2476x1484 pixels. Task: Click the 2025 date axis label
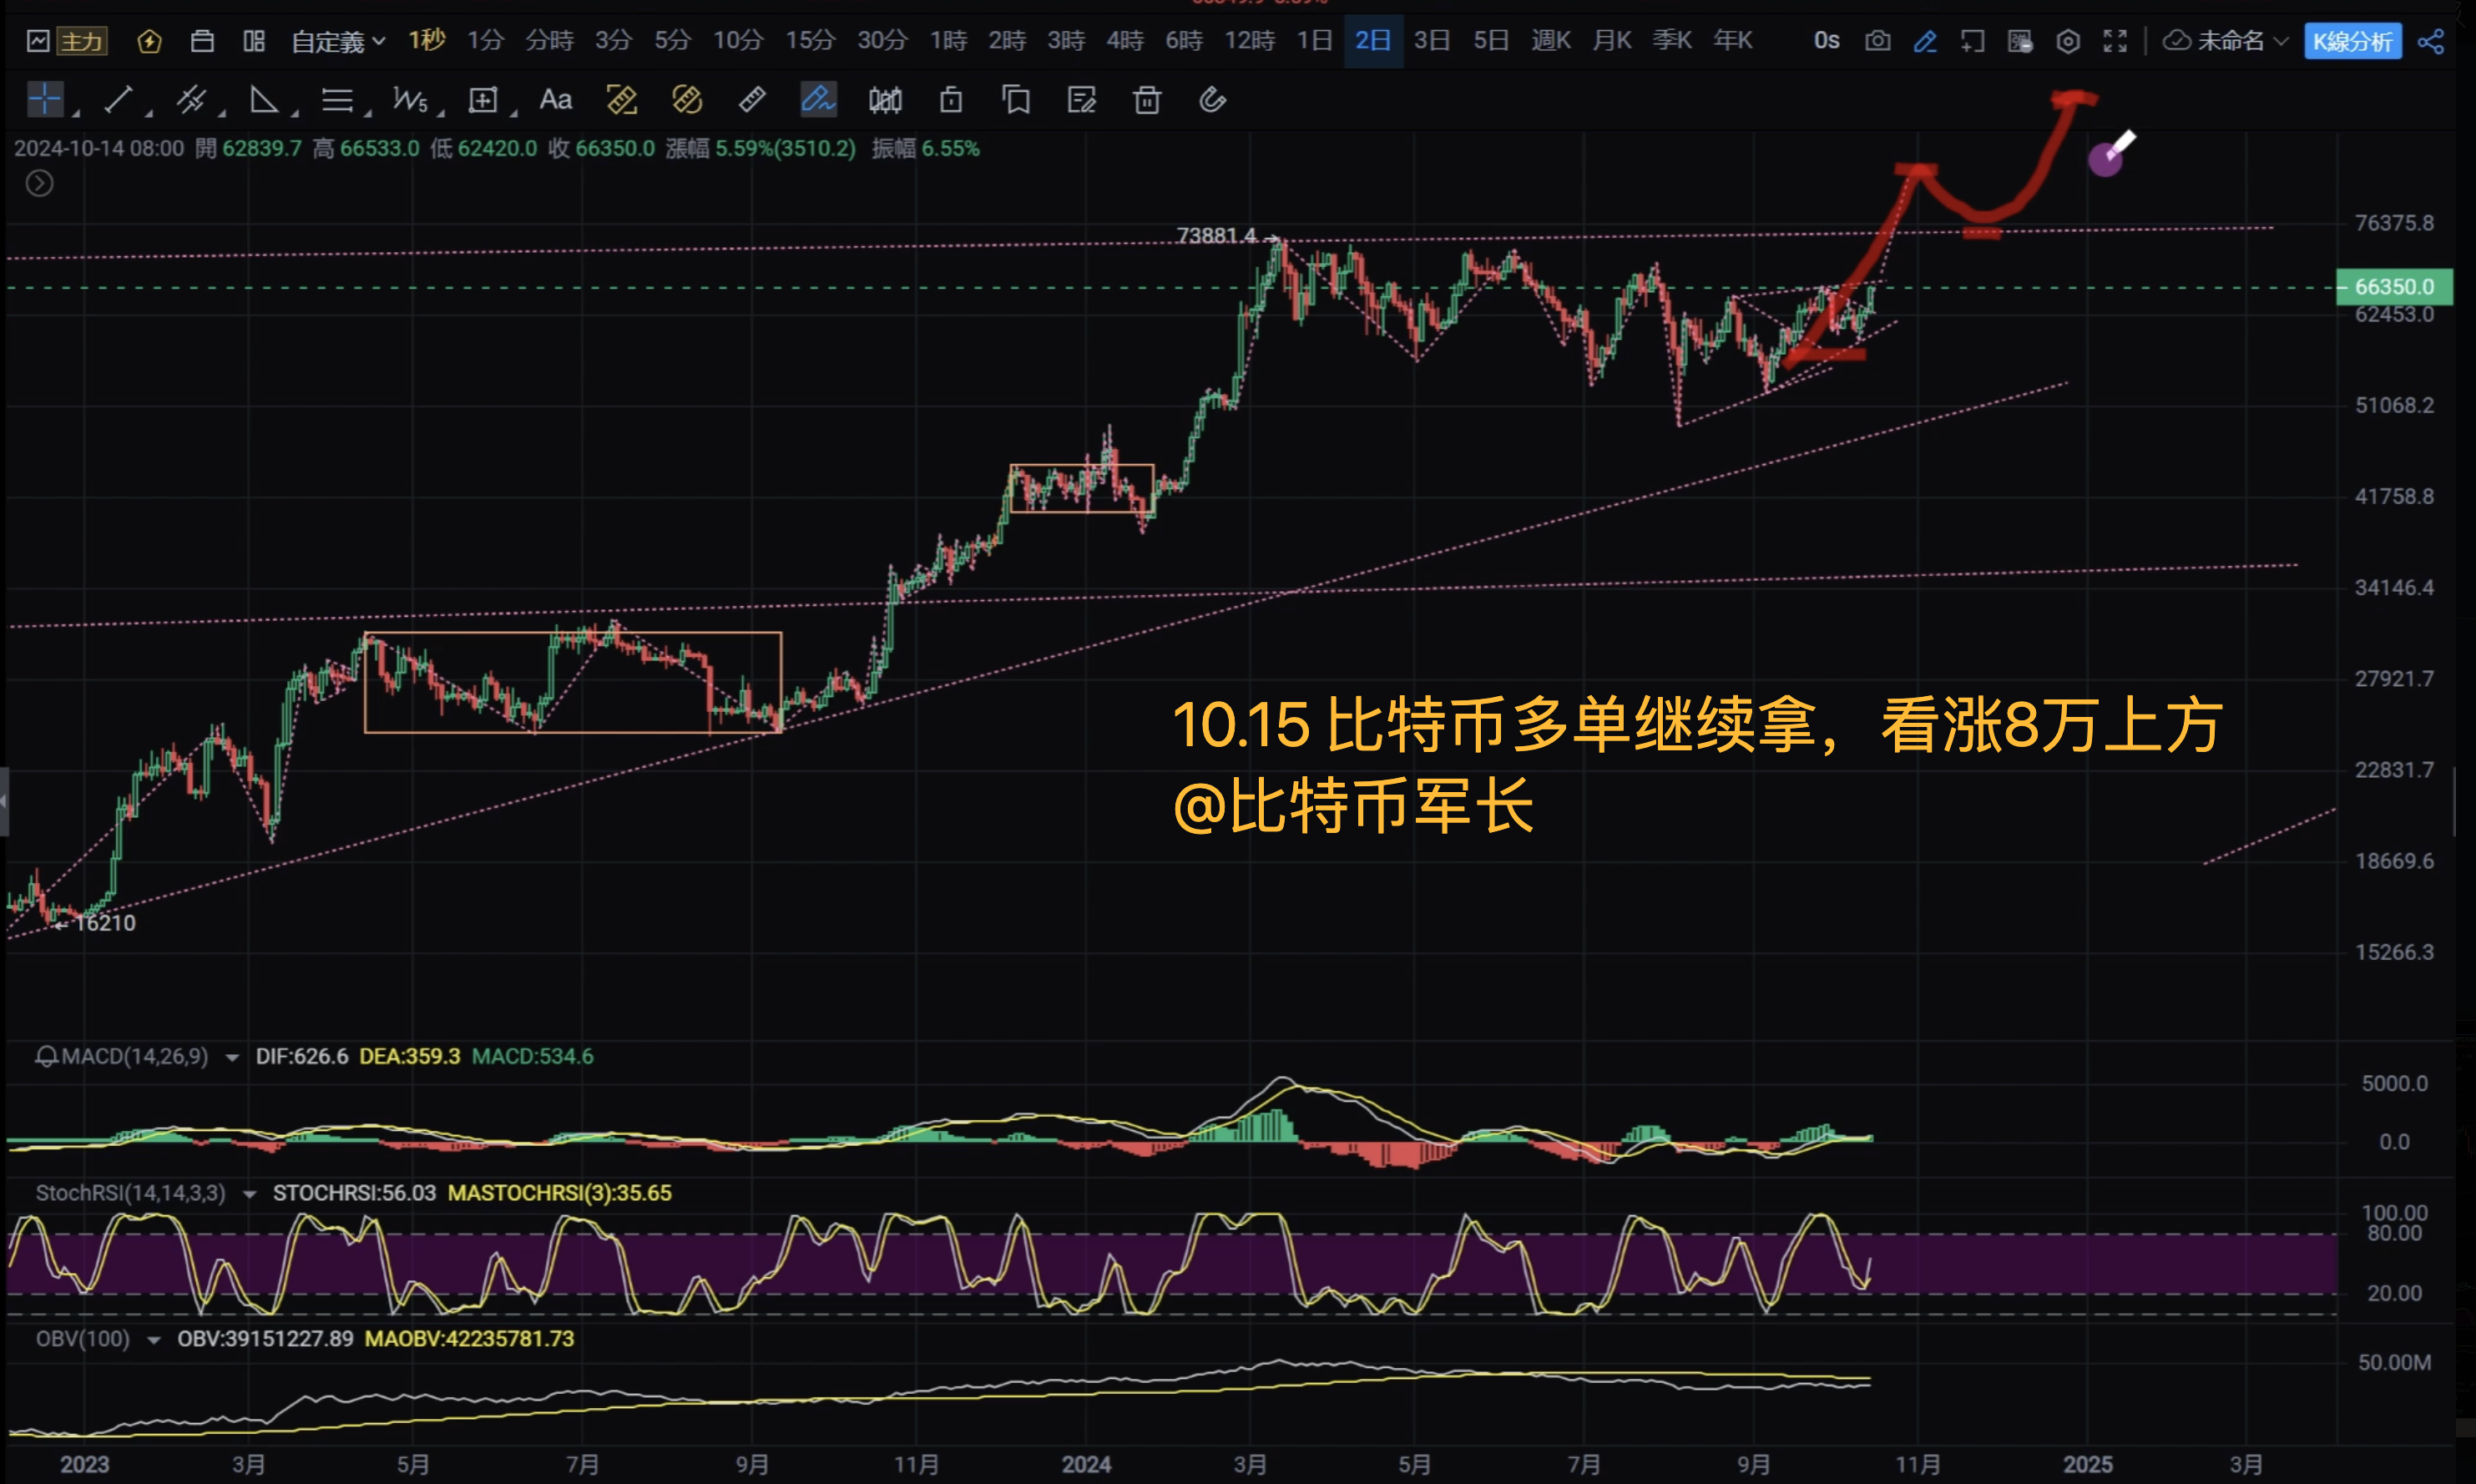[x=2088, y=1465]
